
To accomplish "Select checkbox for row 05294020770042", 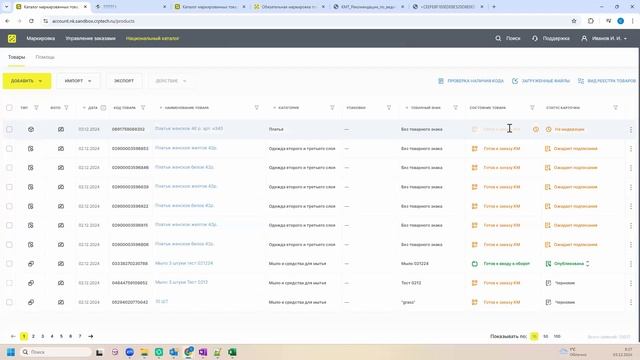I will [9, 302].
